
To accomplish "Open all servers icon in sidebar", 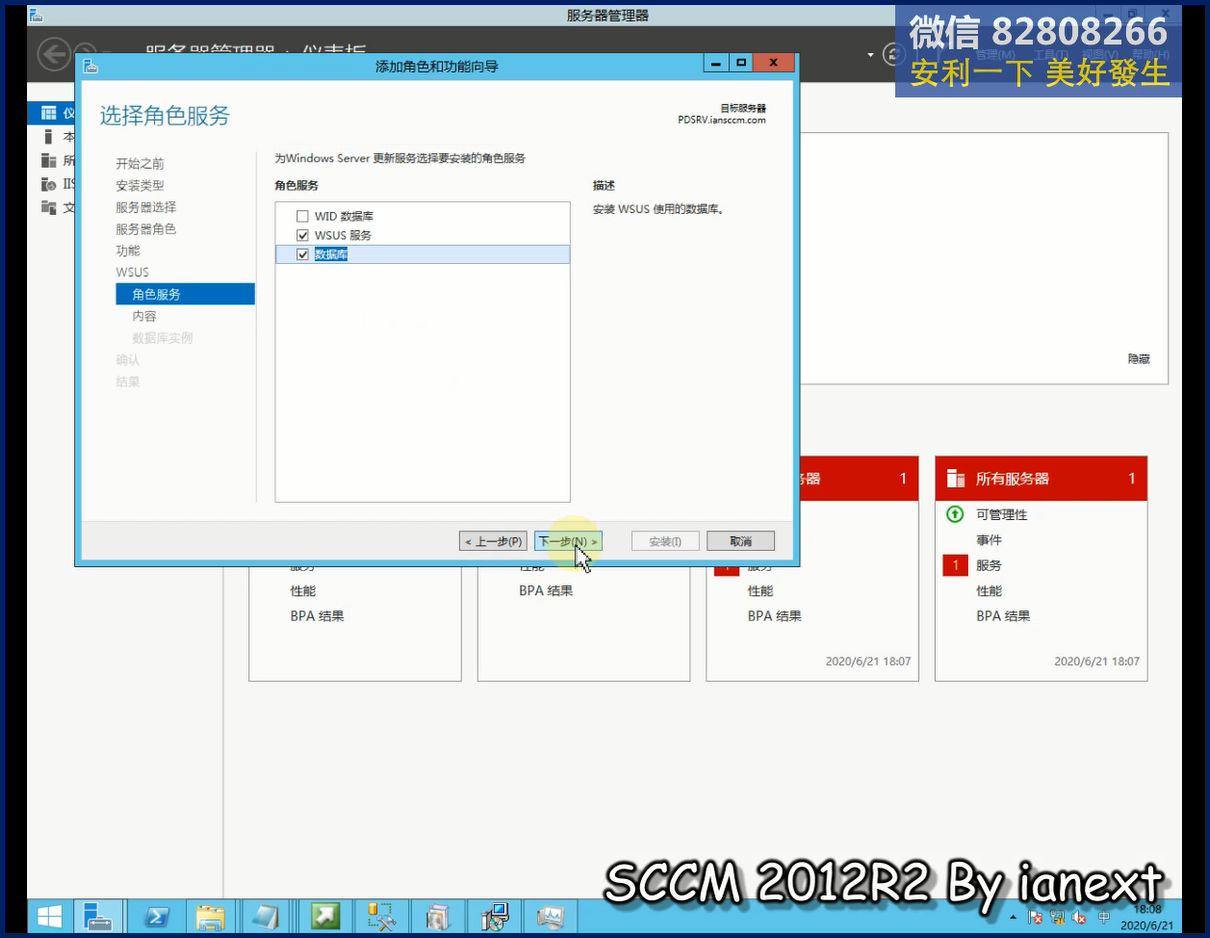I will tap(48, 160).
